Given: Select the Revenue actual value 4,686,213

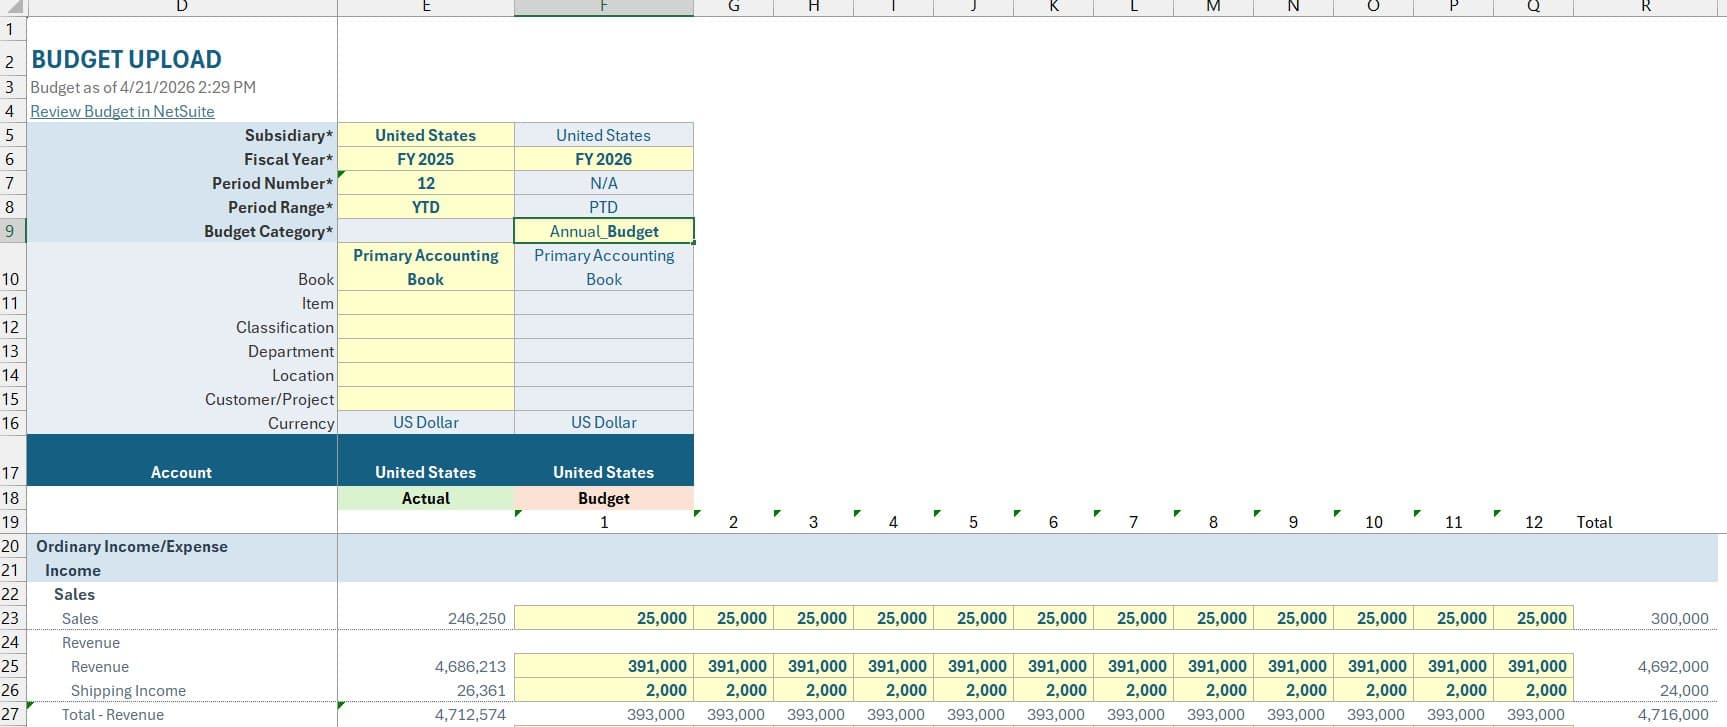Looking at the screenshot, I should click(470, 666).
